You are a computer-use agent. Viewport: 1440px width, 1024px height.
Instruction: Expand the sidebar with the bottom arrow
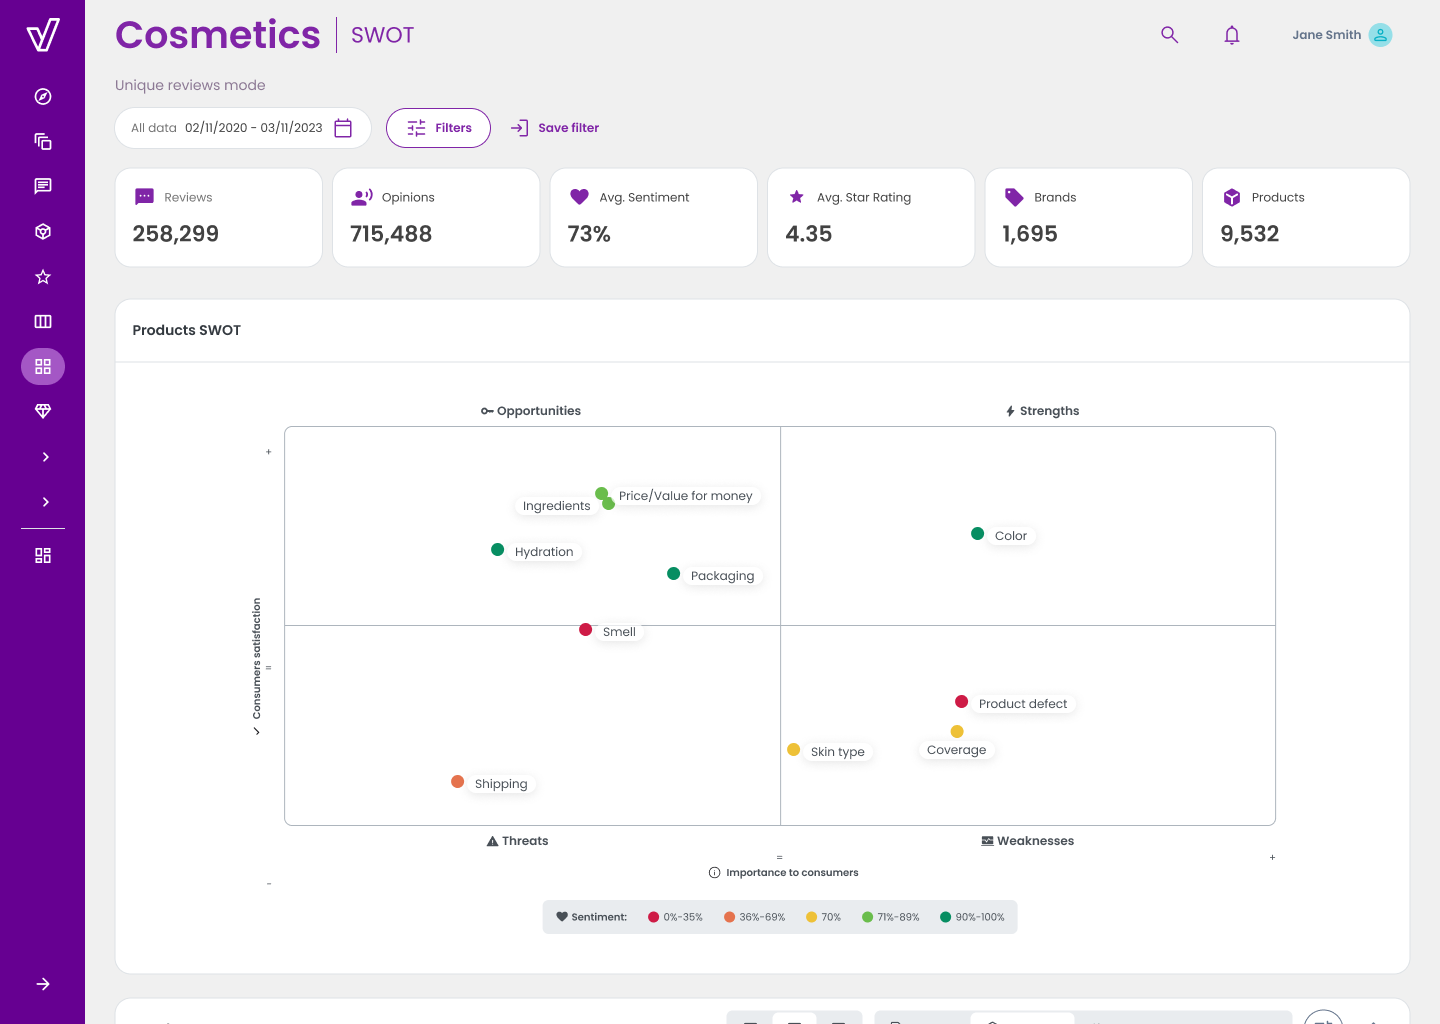43,984
